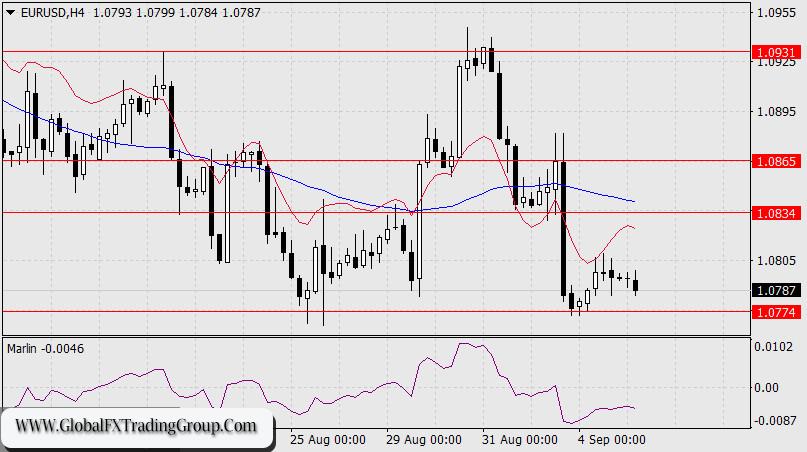Screen dimensions: 807x452
Task: Click the dropdown triangle beside EURUSD,H4
Action: tap(11, 12)
